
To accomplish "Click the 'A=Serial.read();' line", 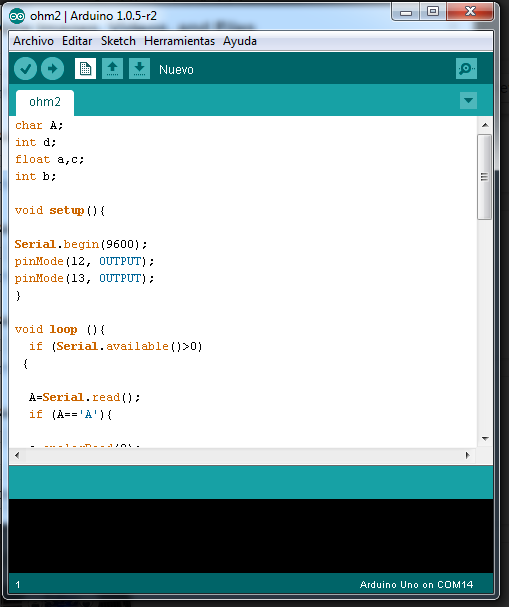I will pos(84,398).
